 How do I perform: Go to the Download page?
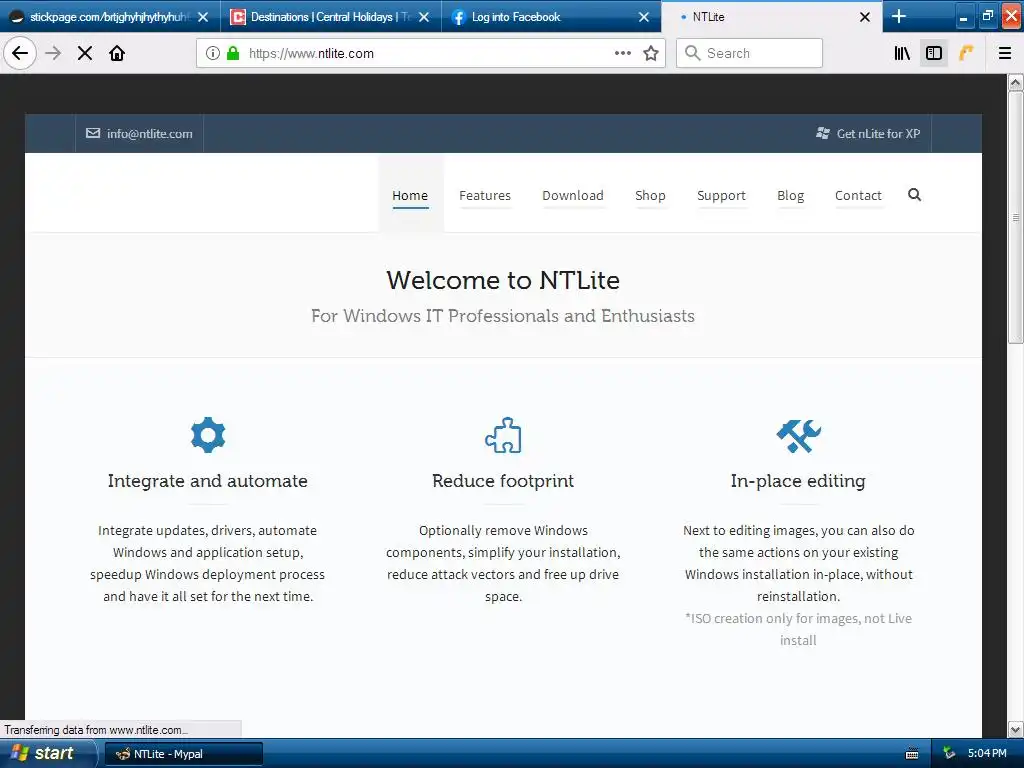(x=573, y=195)
